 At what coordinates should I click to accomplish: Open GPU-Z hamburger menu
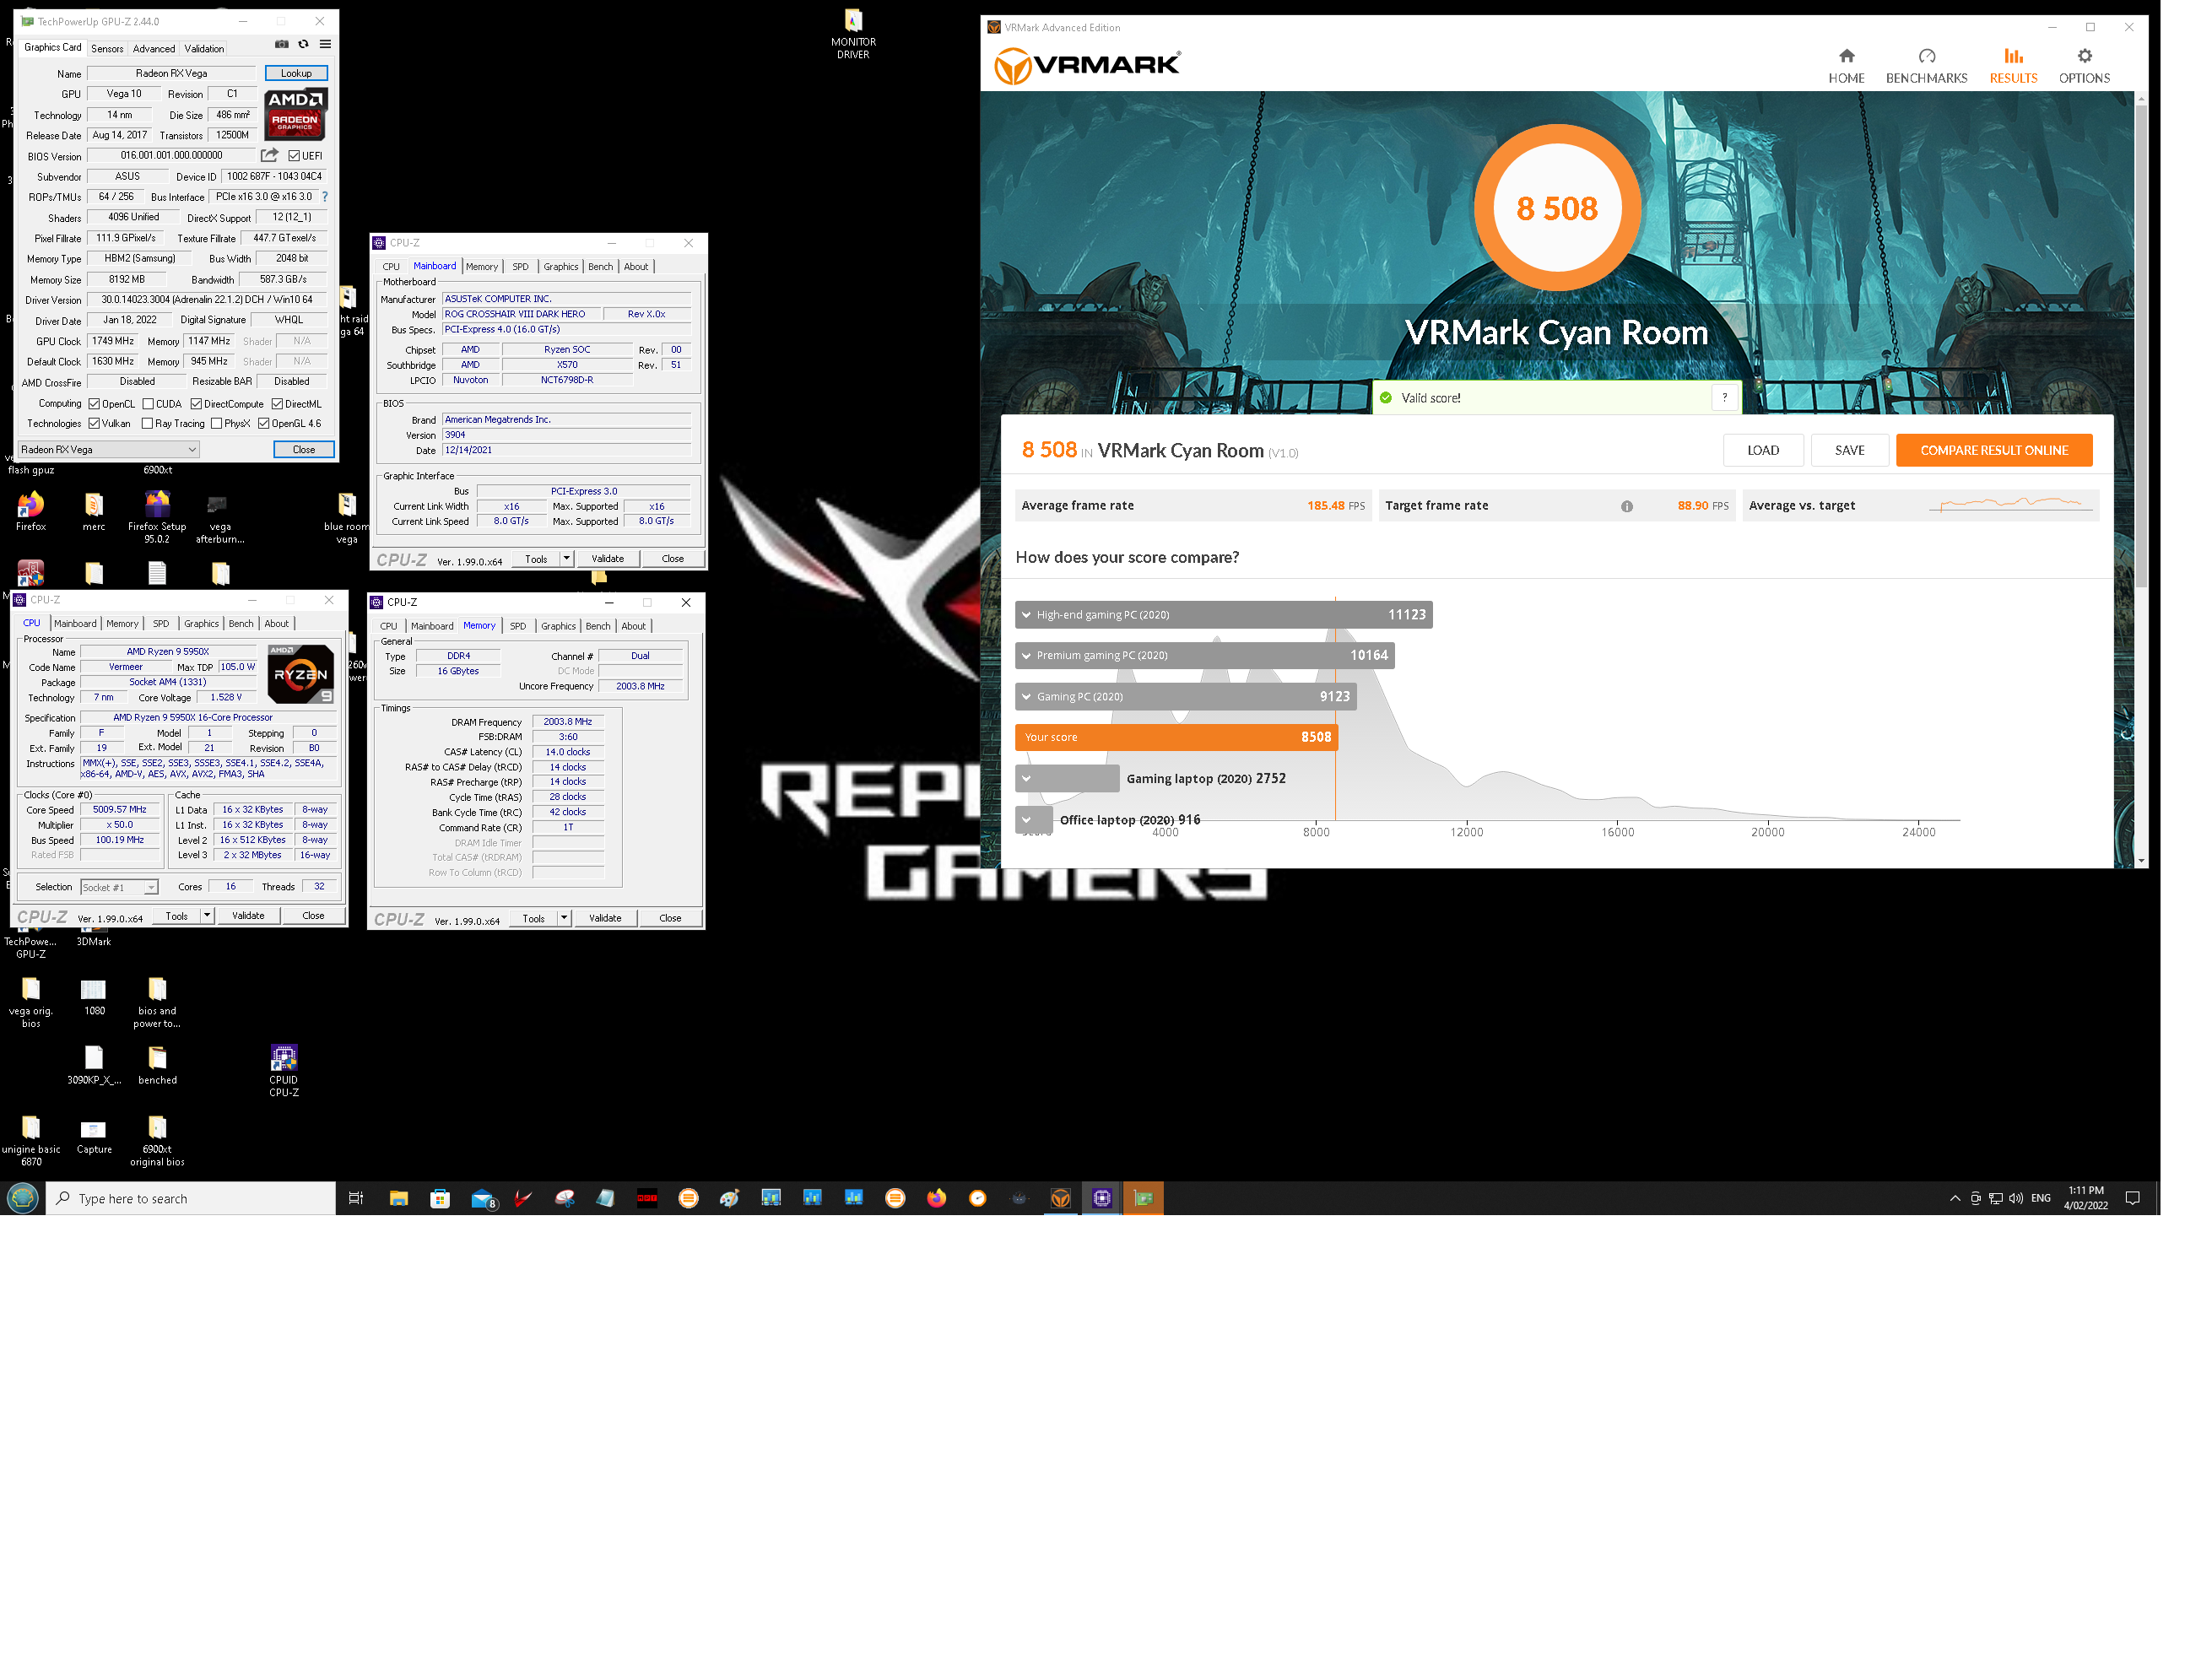pos(325,44)
